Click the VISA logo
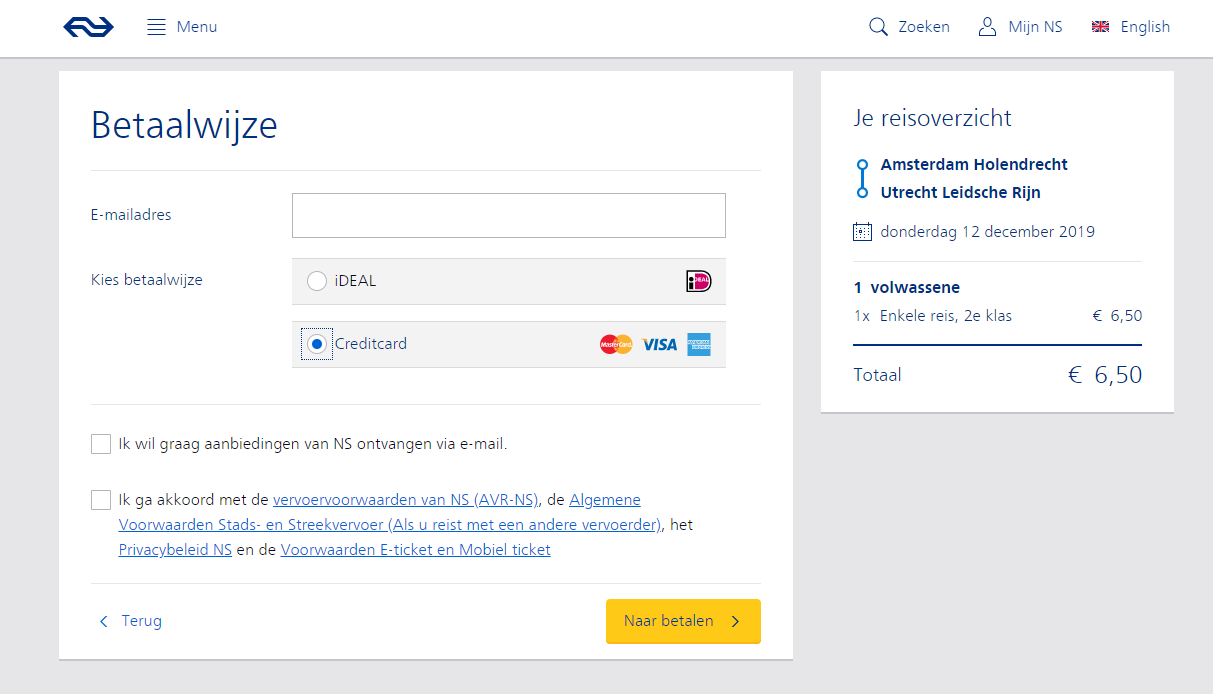1213x694 pixels. [x=659, y=344]
